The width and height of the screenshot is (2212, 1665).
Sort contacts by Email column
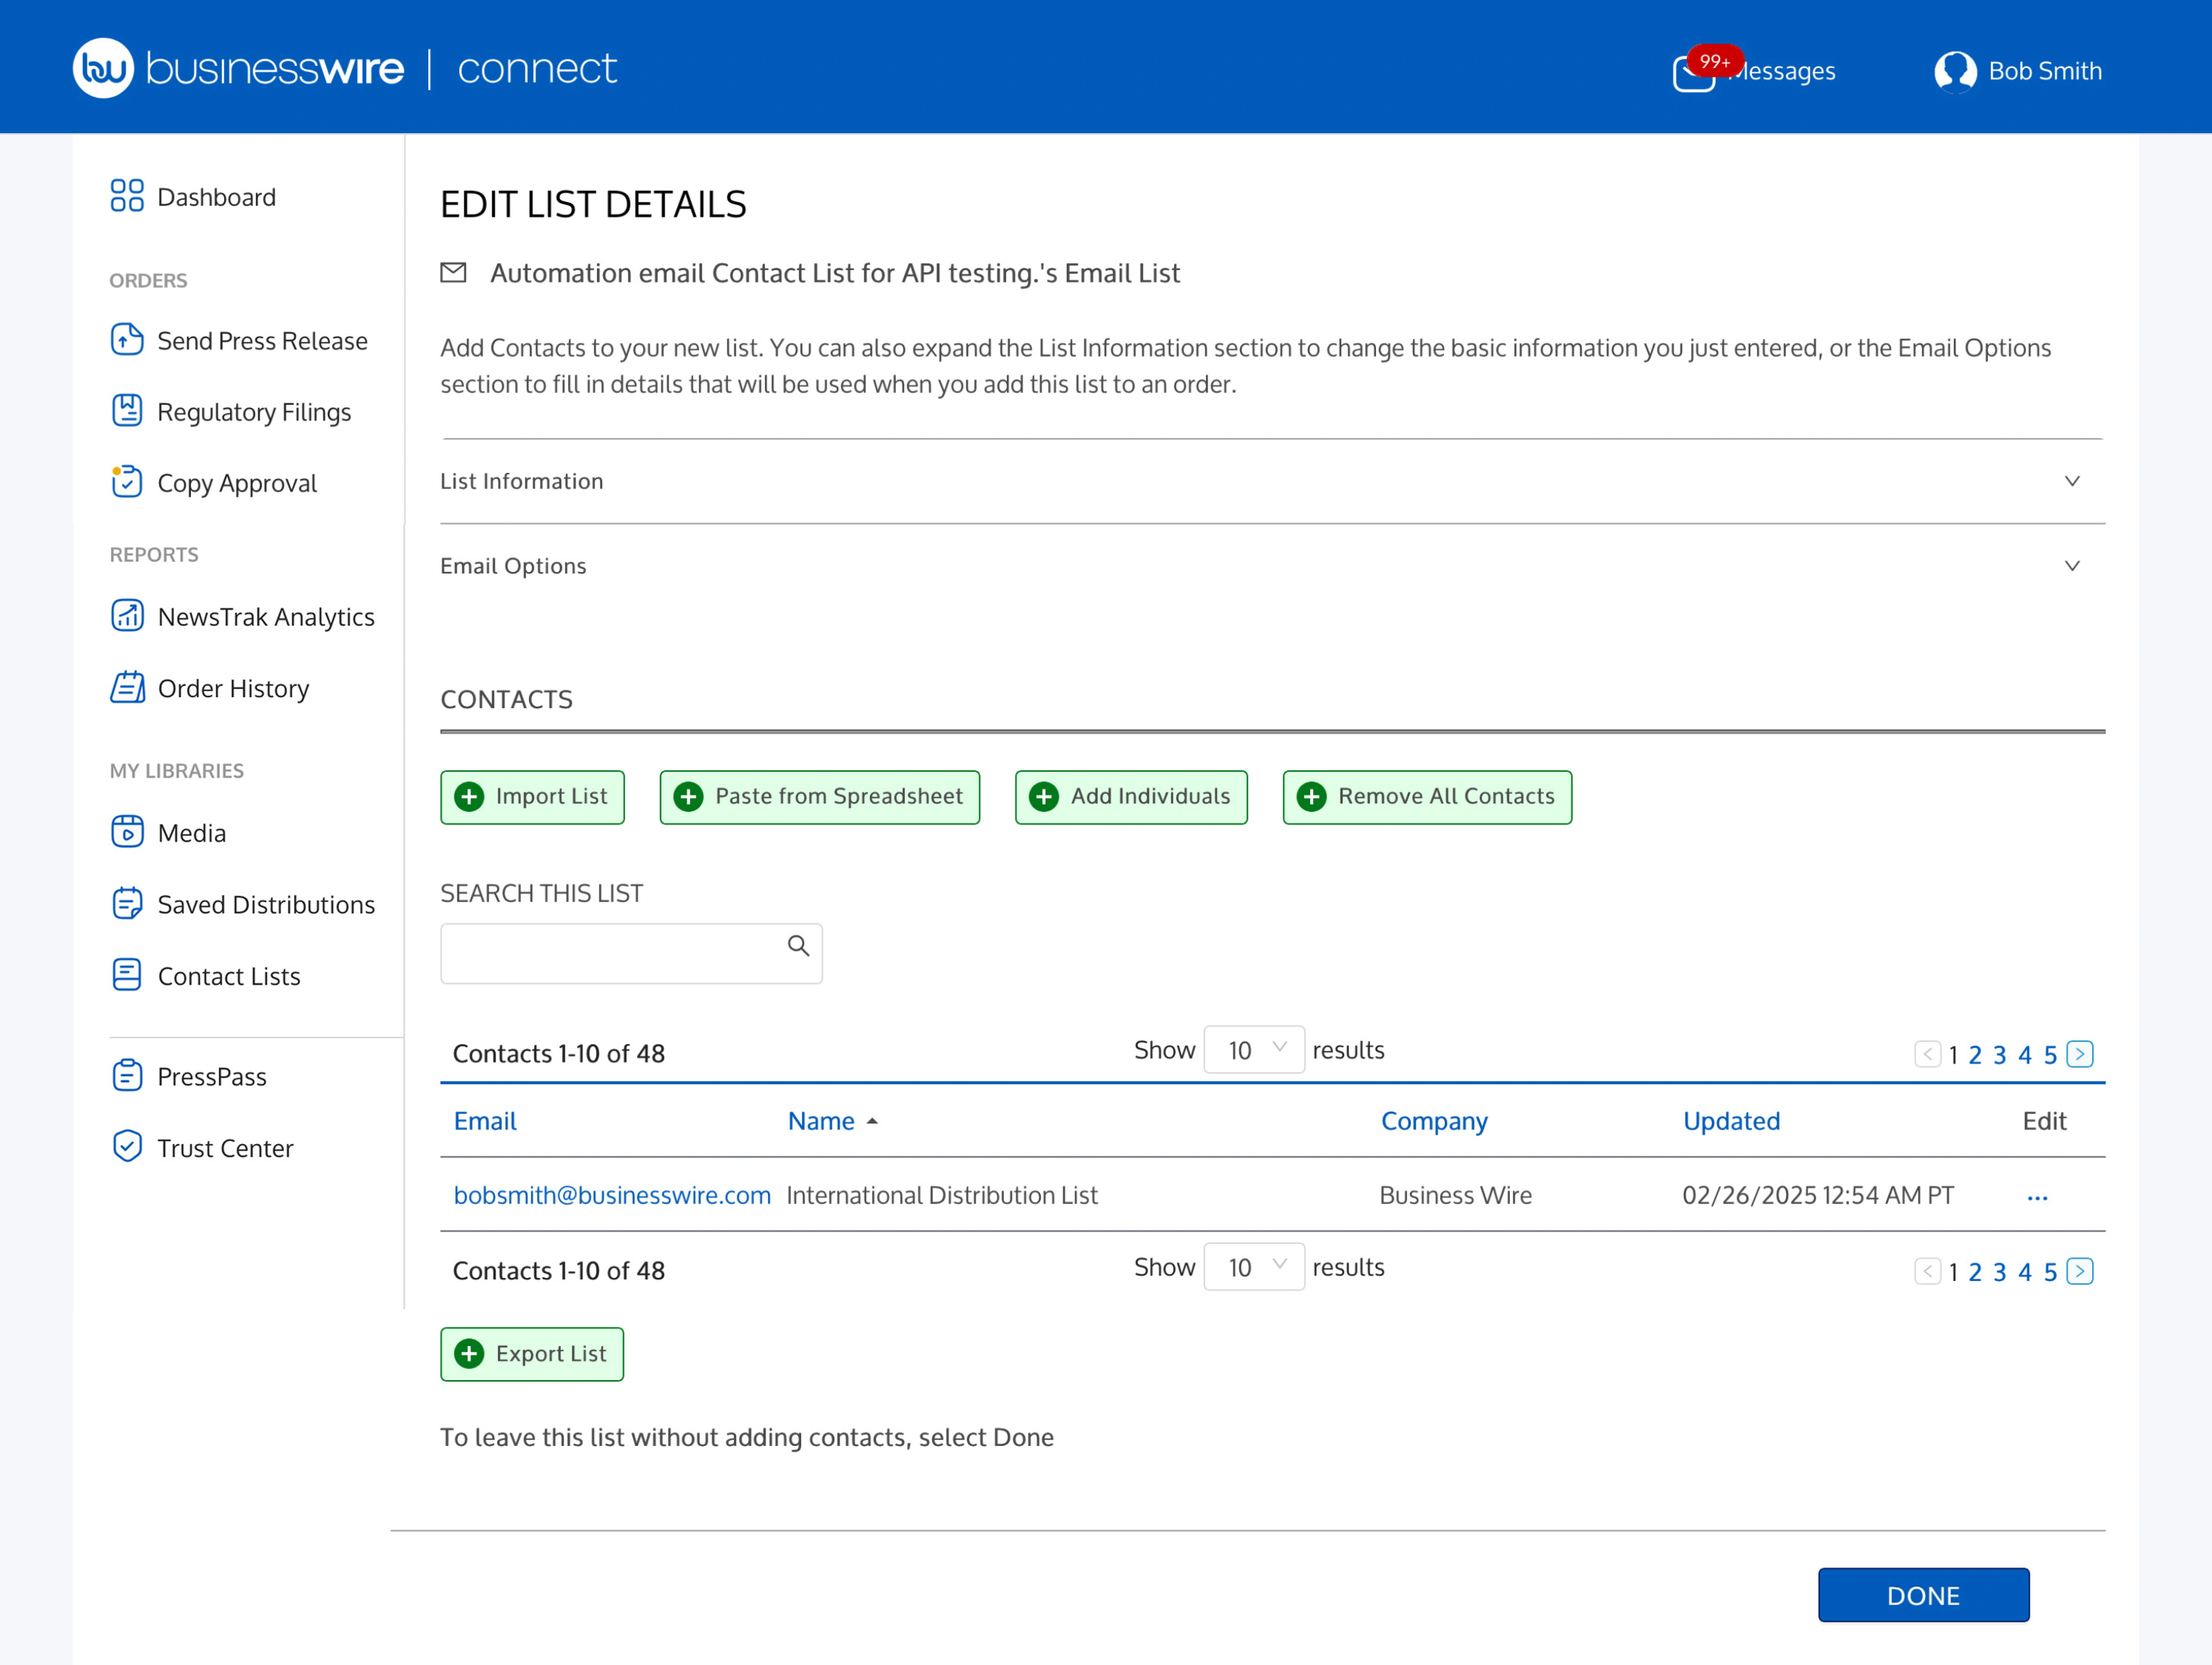coord(485,1122)
